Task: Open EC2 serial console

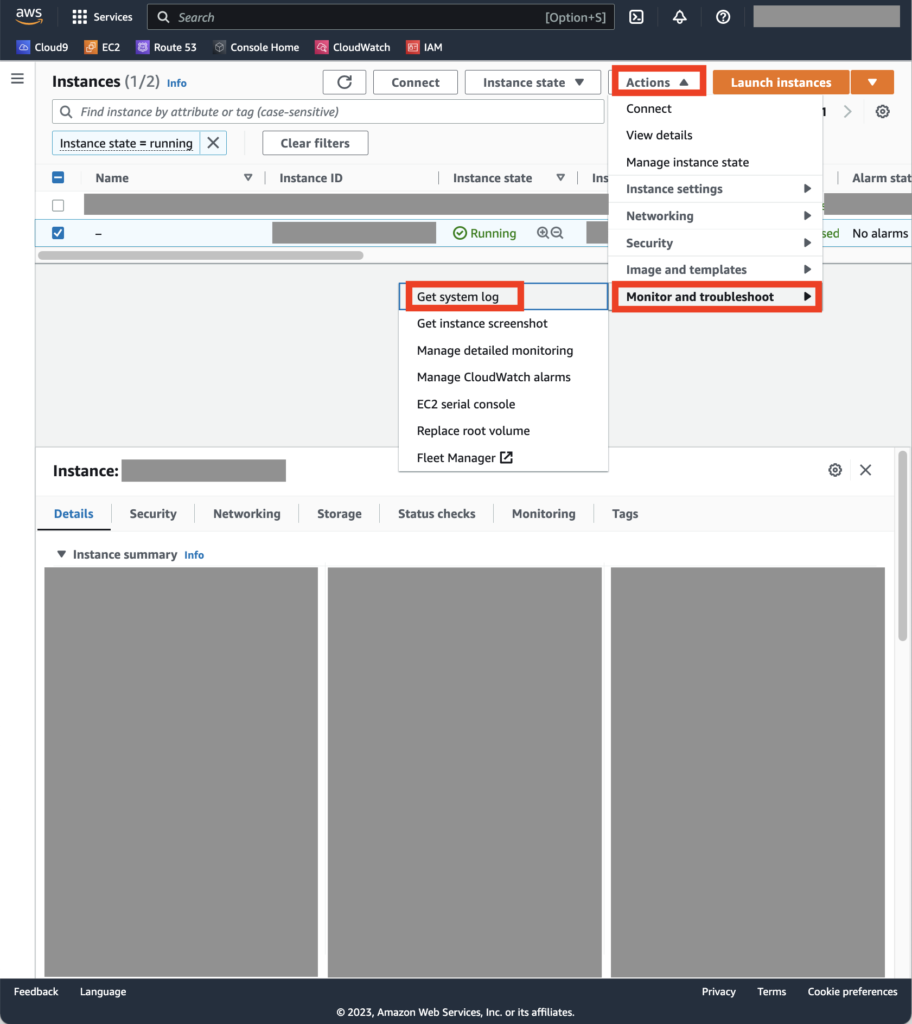Action: tap(503, 404)
